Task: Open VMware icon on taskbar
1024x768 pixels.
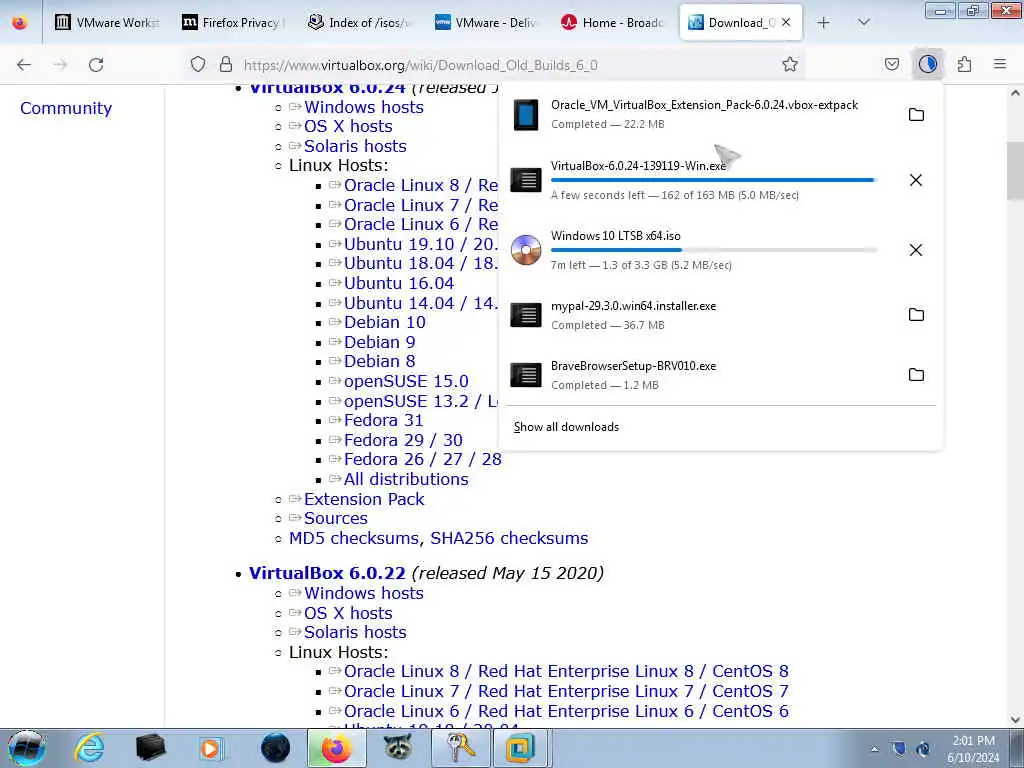Action: (x=521, y=748)
